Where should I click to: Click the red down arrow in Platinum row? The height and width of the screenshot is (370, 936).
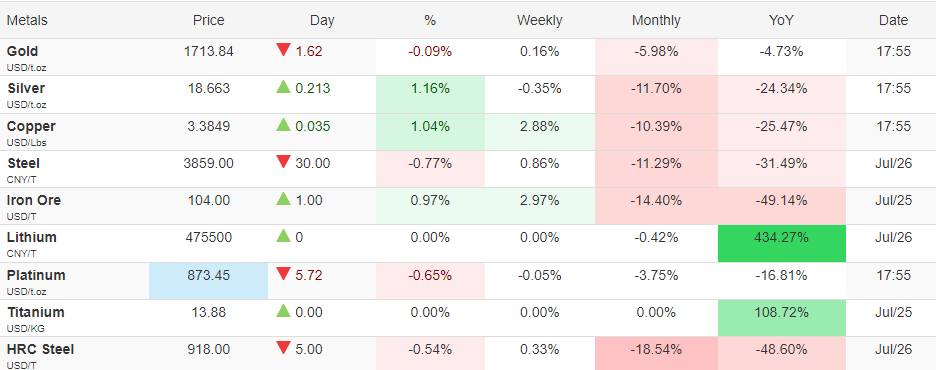click(x=283, y=275)
